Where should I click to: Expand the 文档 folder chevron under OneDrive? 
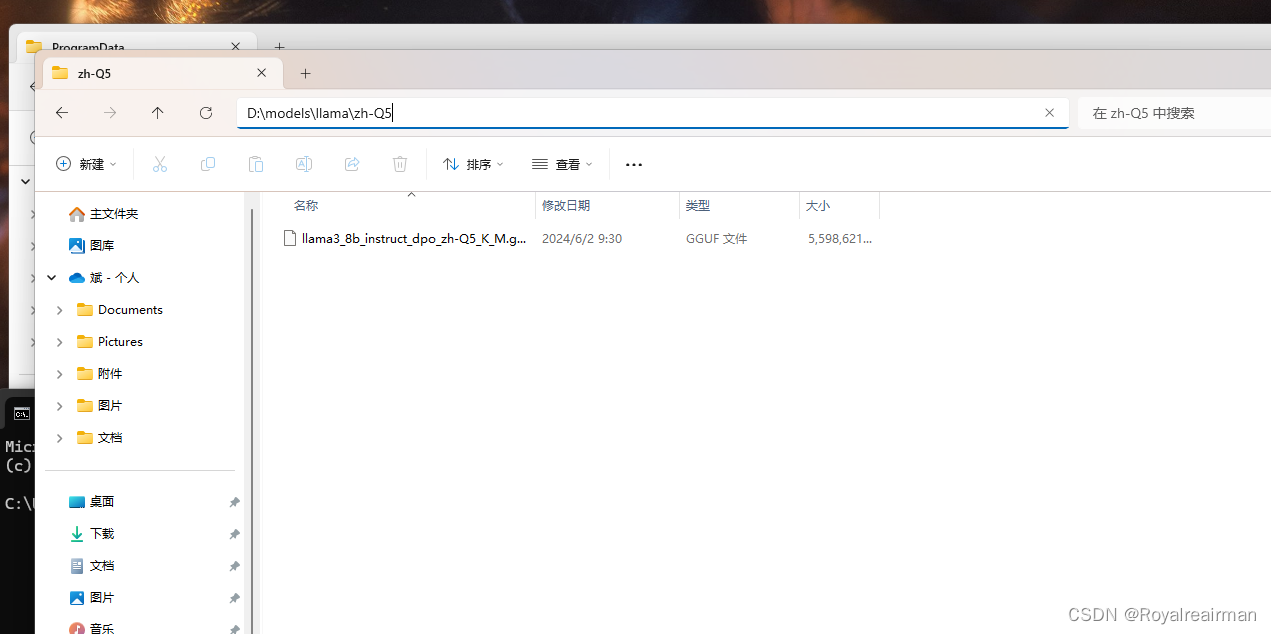tap(60, 438)
